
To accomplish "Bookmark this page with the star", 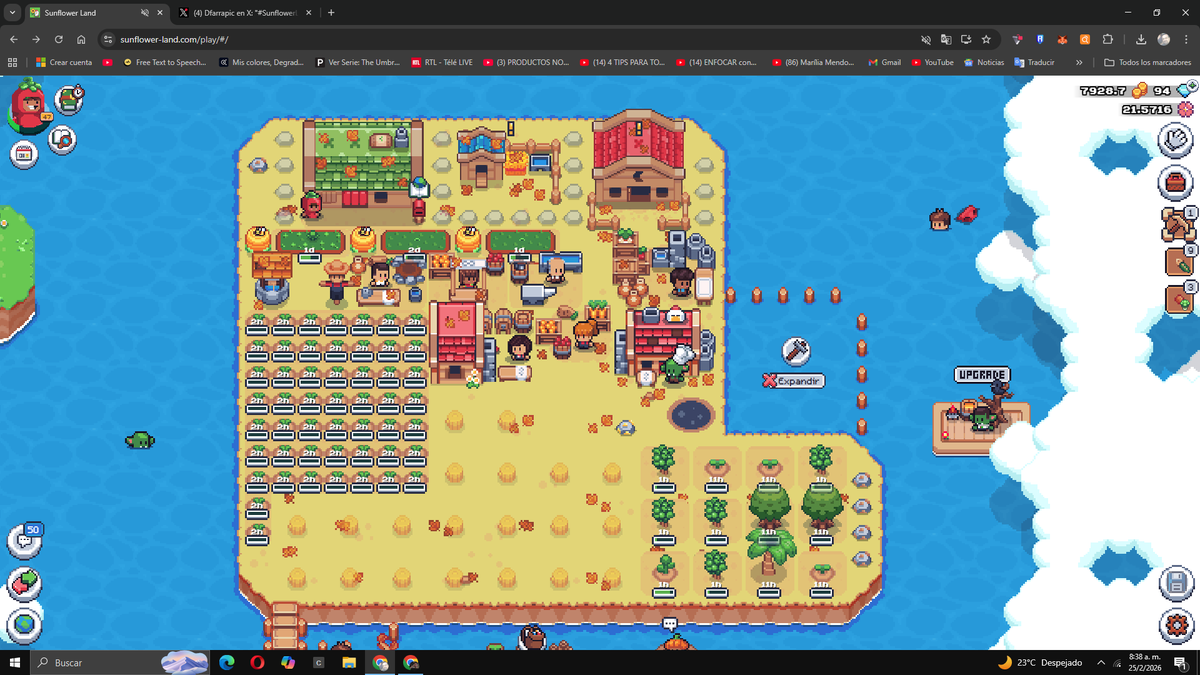I will [986, 39].
